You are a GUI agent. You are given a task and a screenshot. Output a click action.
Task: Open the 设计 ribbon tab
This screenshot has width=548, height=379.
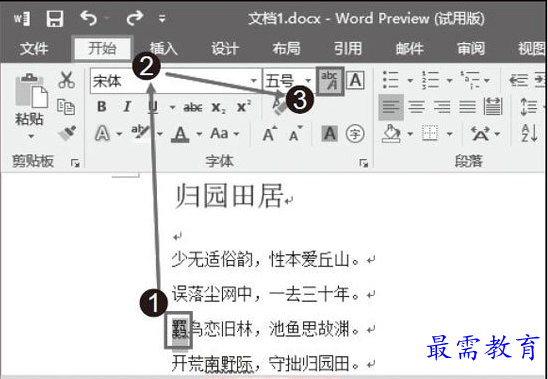pos(225,49)
